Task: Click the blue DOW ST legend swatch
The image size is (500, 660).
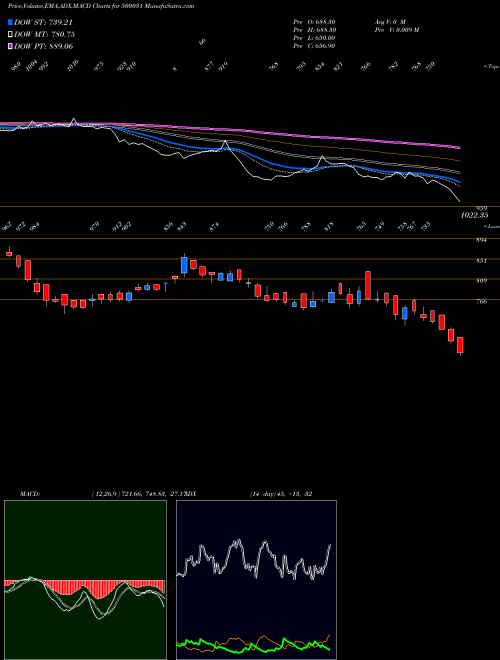Action: coord(10,22)
